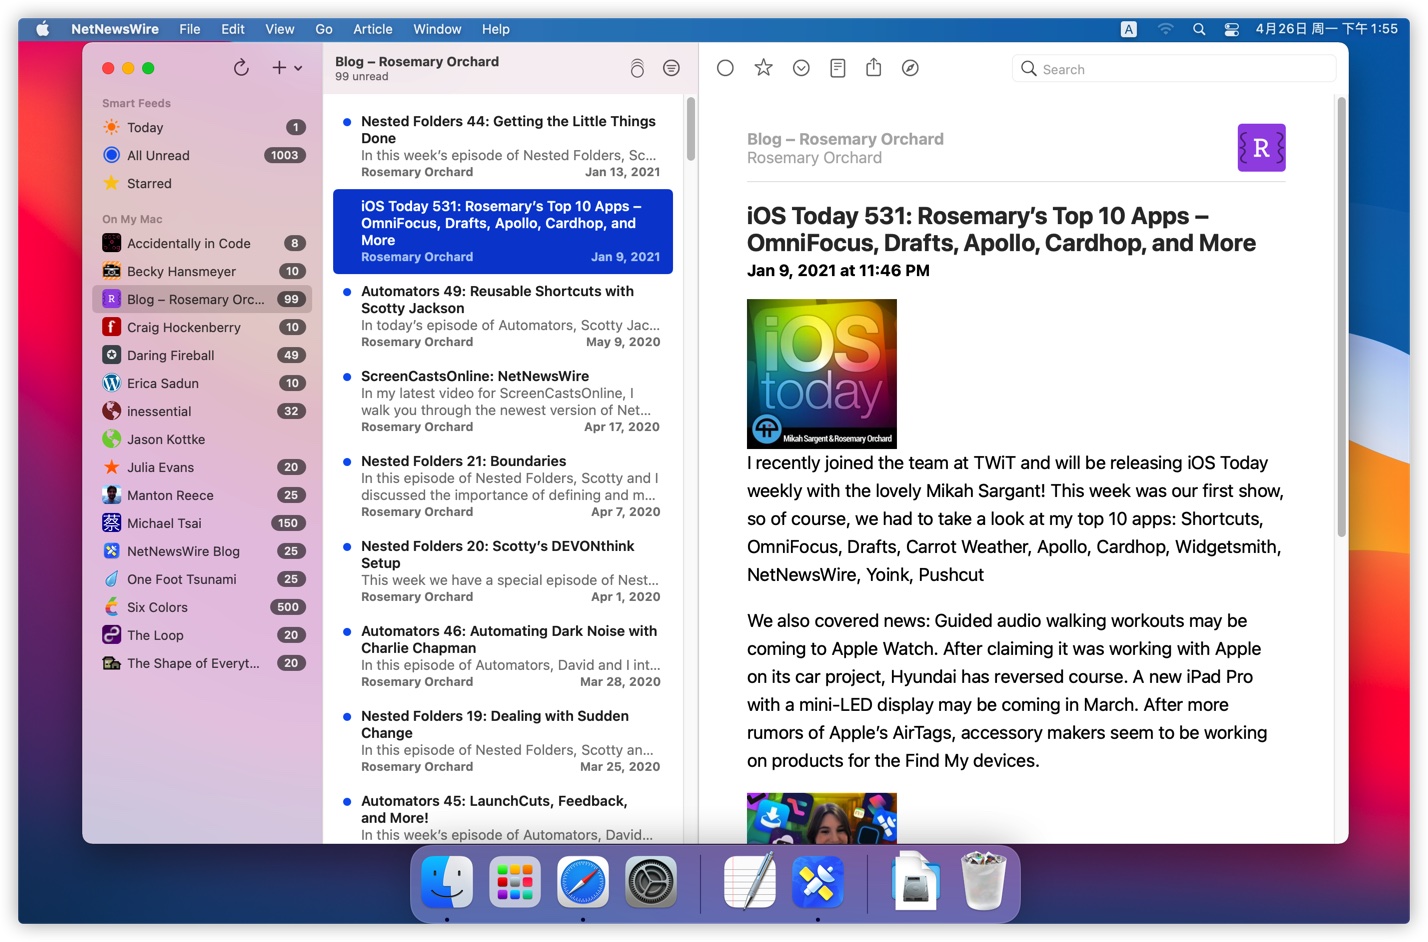The height and width of the screenshot is (942, 1428).
Task: Select the All Unread smart feed
Action: tap(203, 155)
